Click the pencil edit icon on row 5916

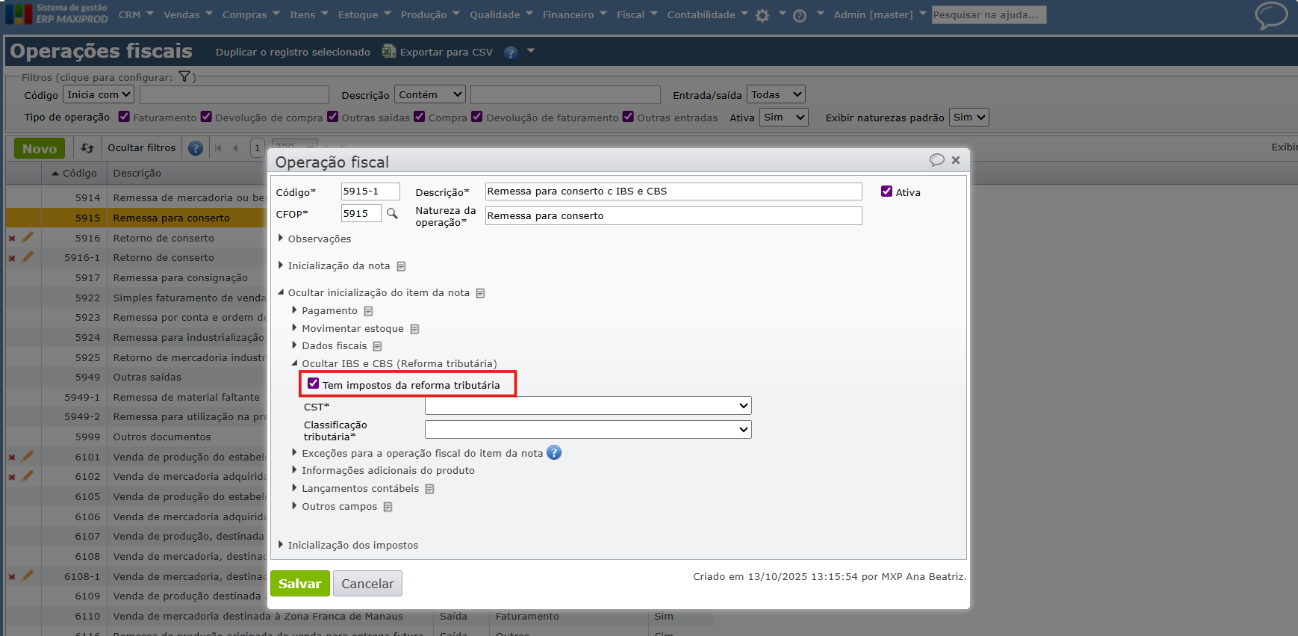coord(27,238)
